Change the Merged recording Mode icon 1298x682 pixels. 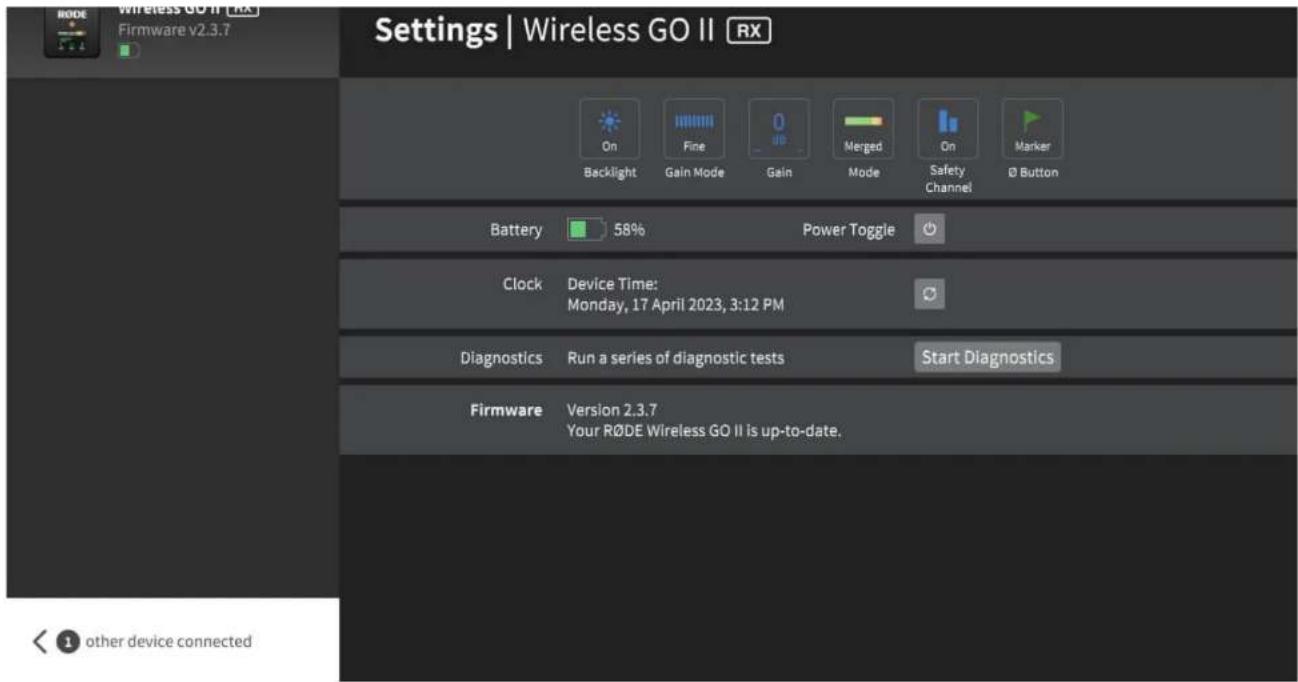click(863, 129)
